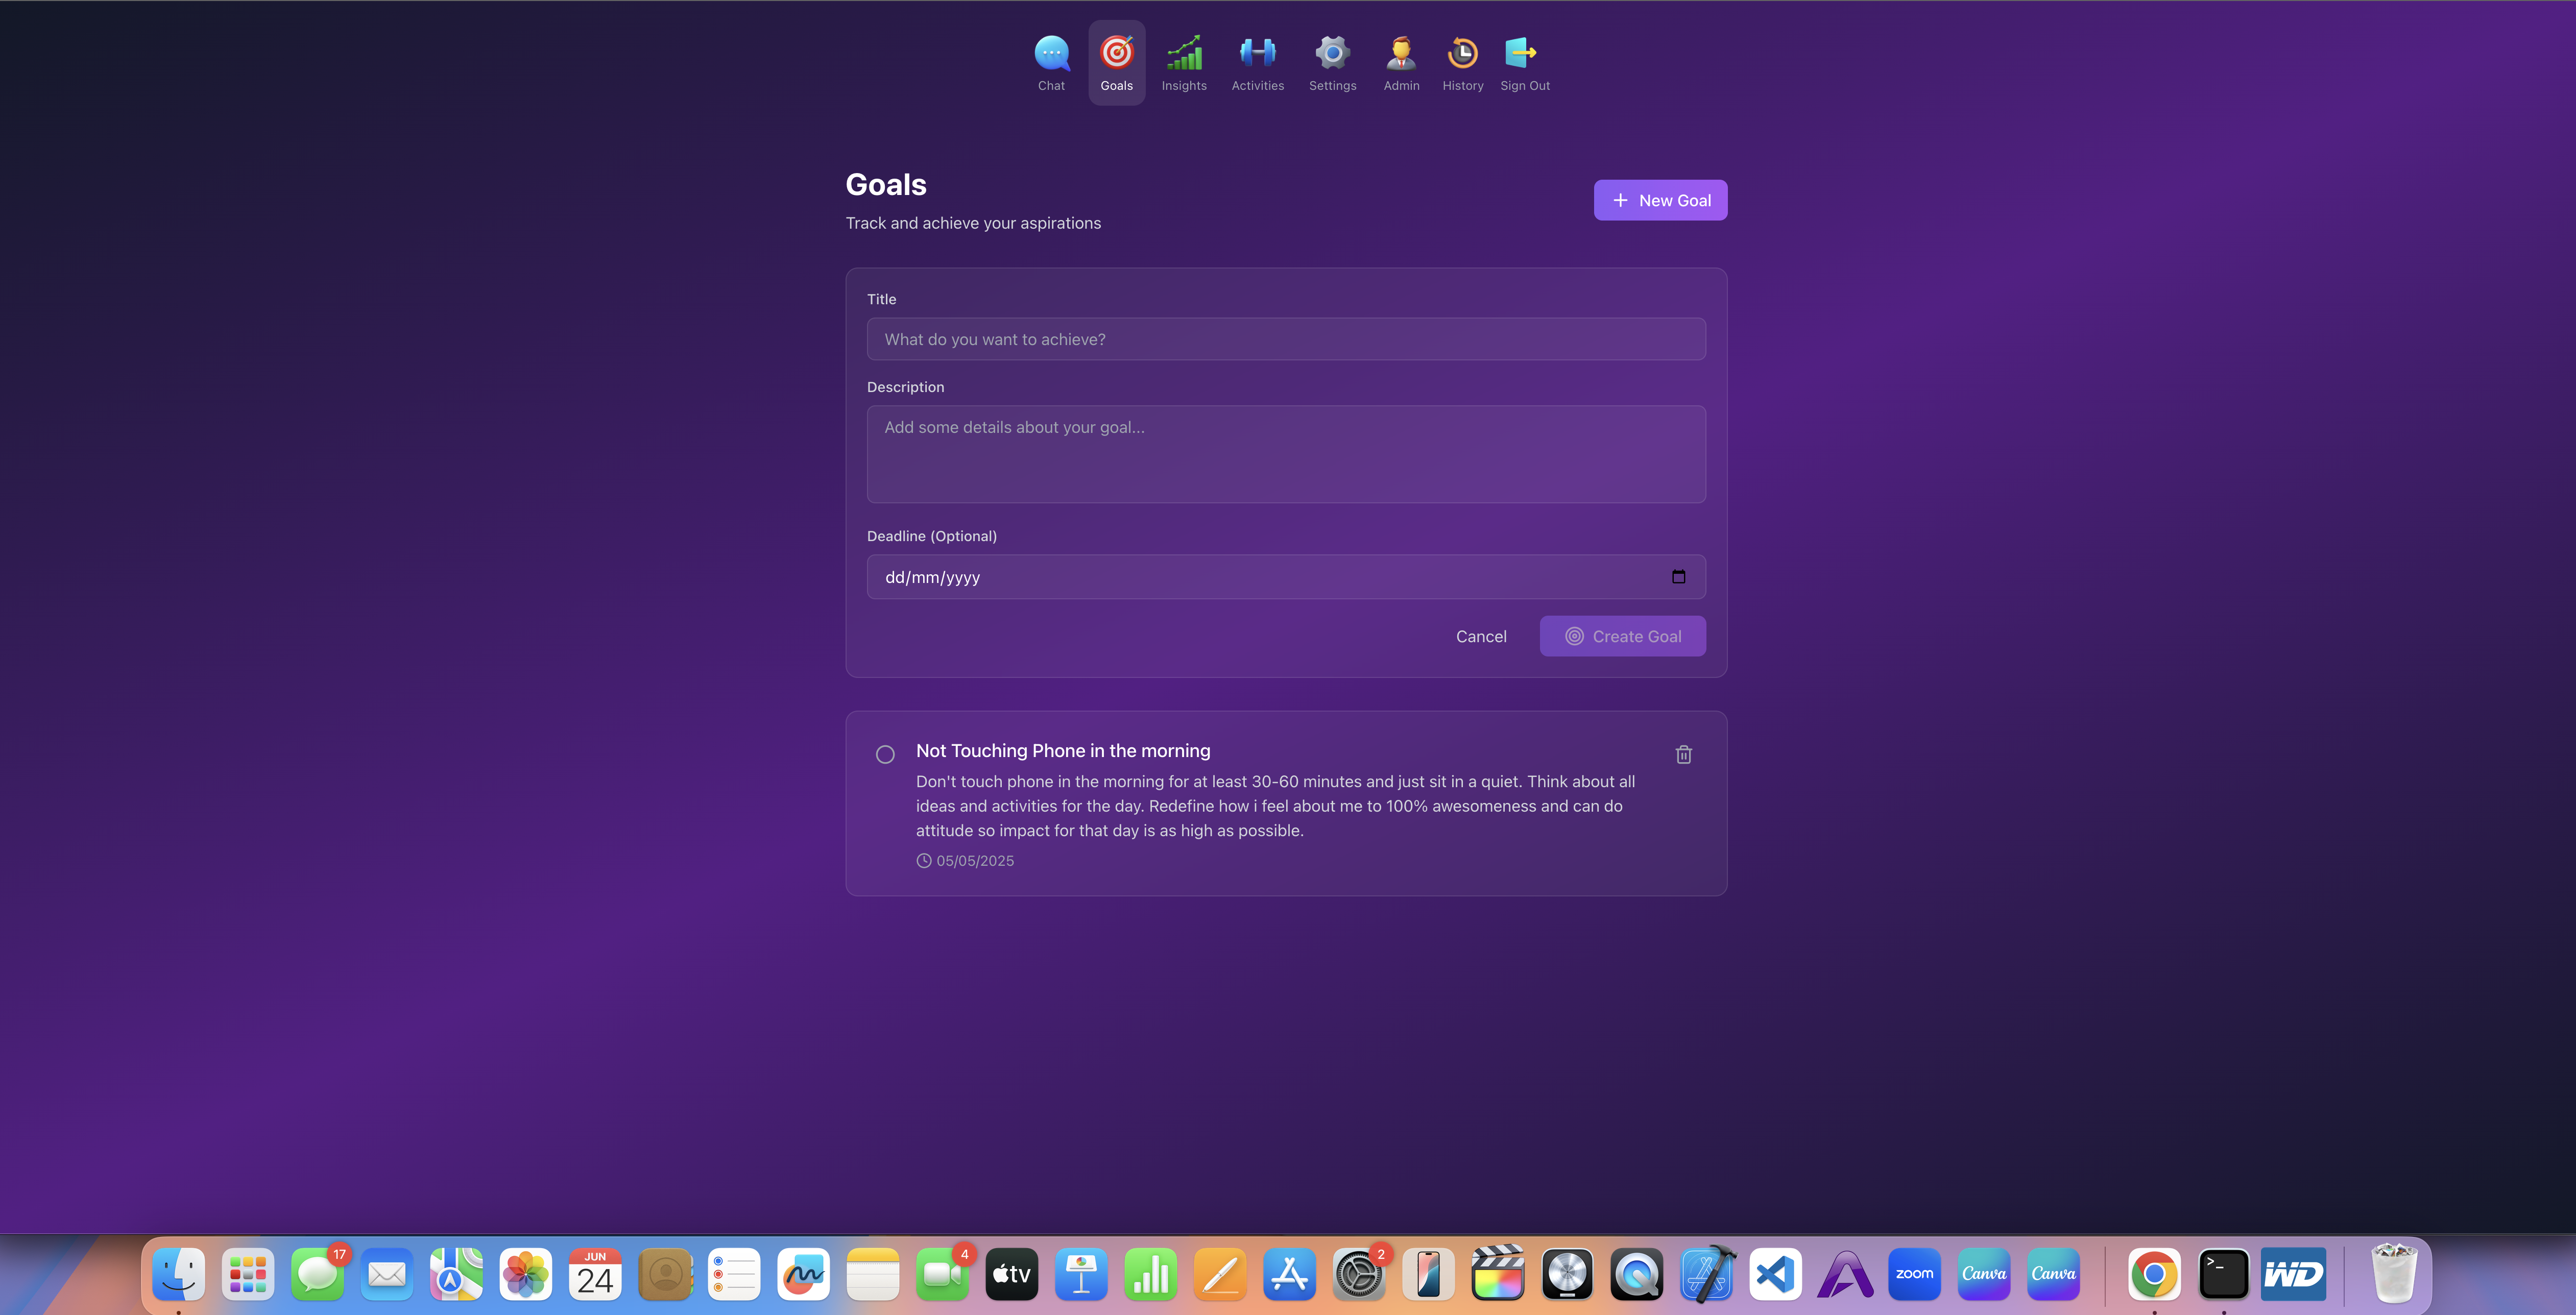
Task: Delete the Not Touching Phone goal
Action: 1683,754
